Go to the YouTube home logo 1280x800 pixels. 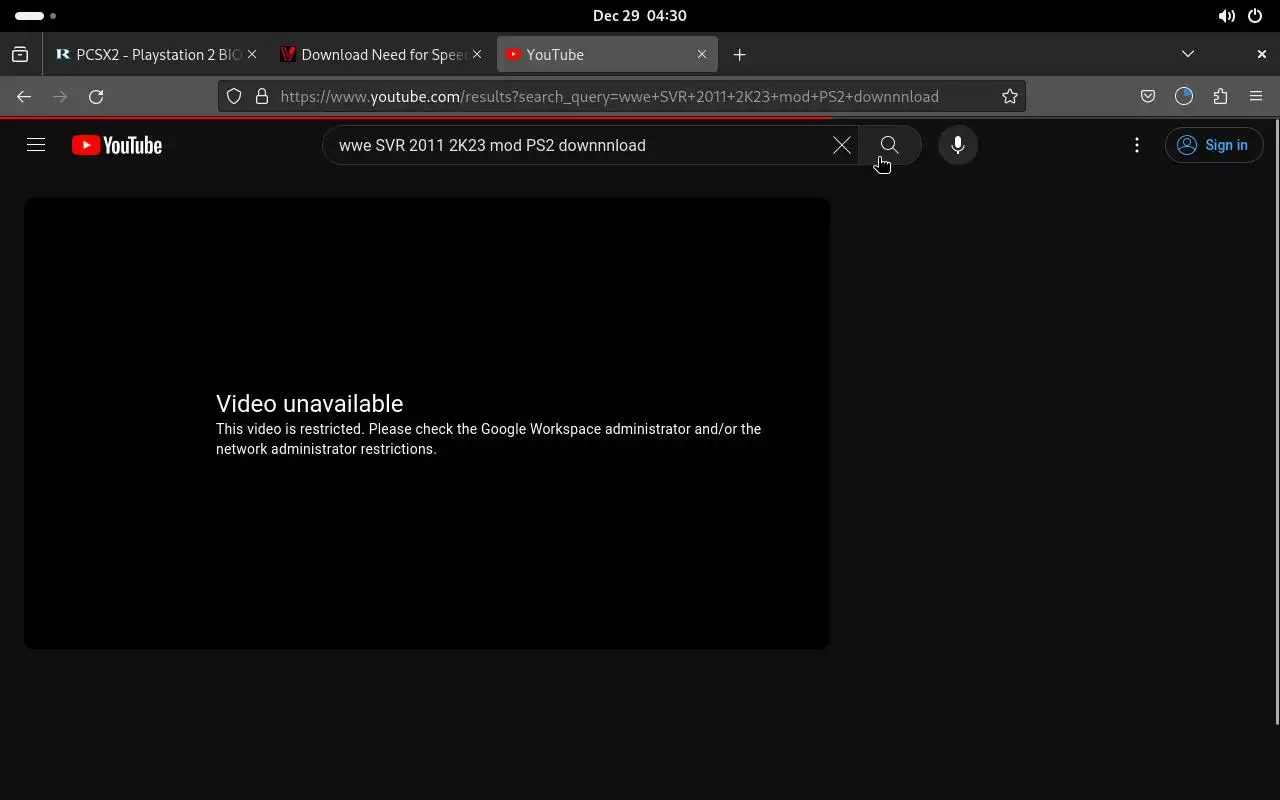[117, 145]
